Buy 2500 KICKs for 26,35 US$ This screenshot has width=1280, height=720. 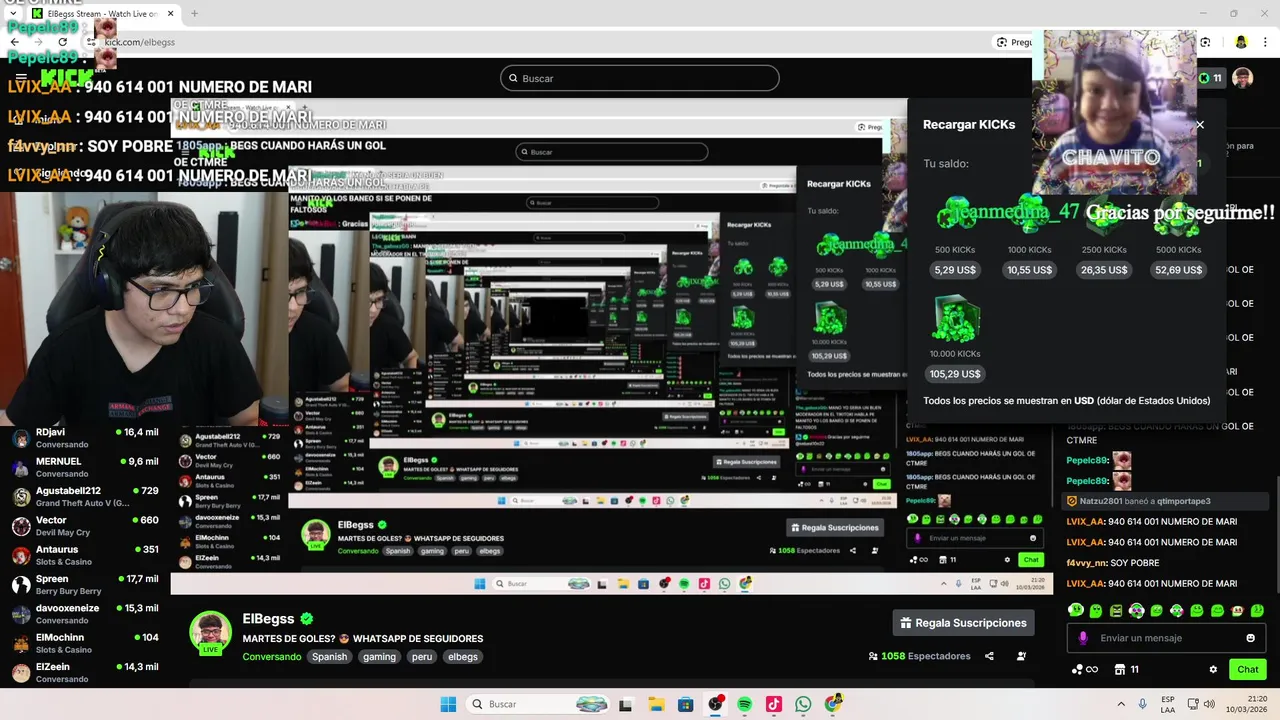1104,270
